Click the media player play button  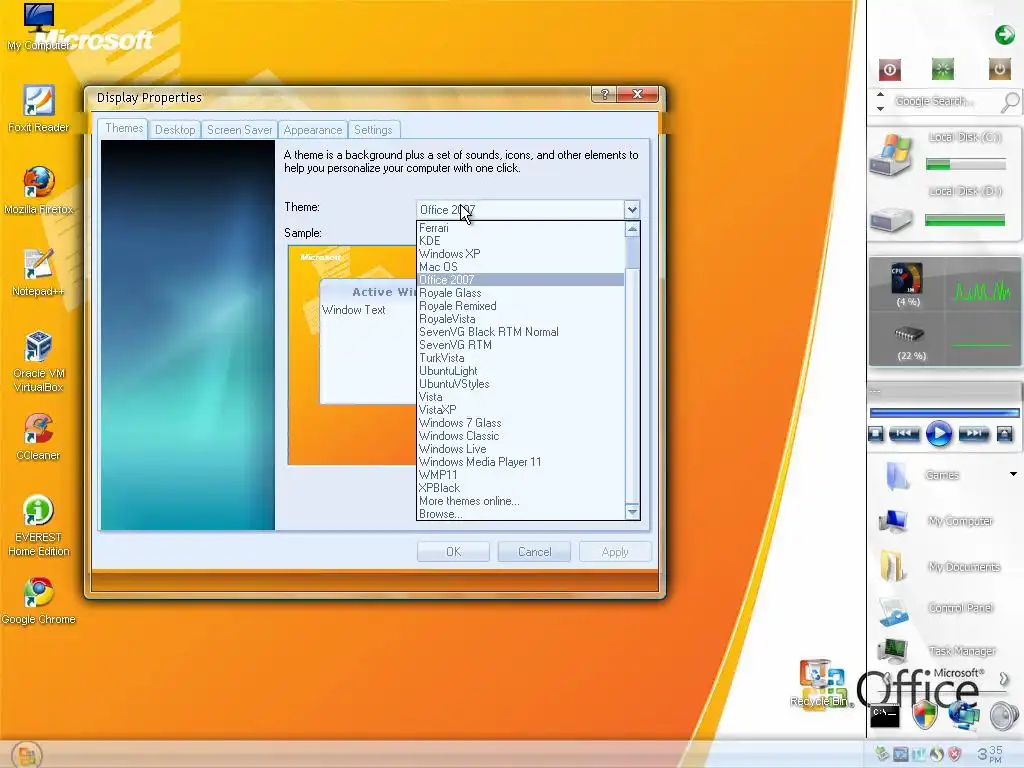tap(938, 434)
